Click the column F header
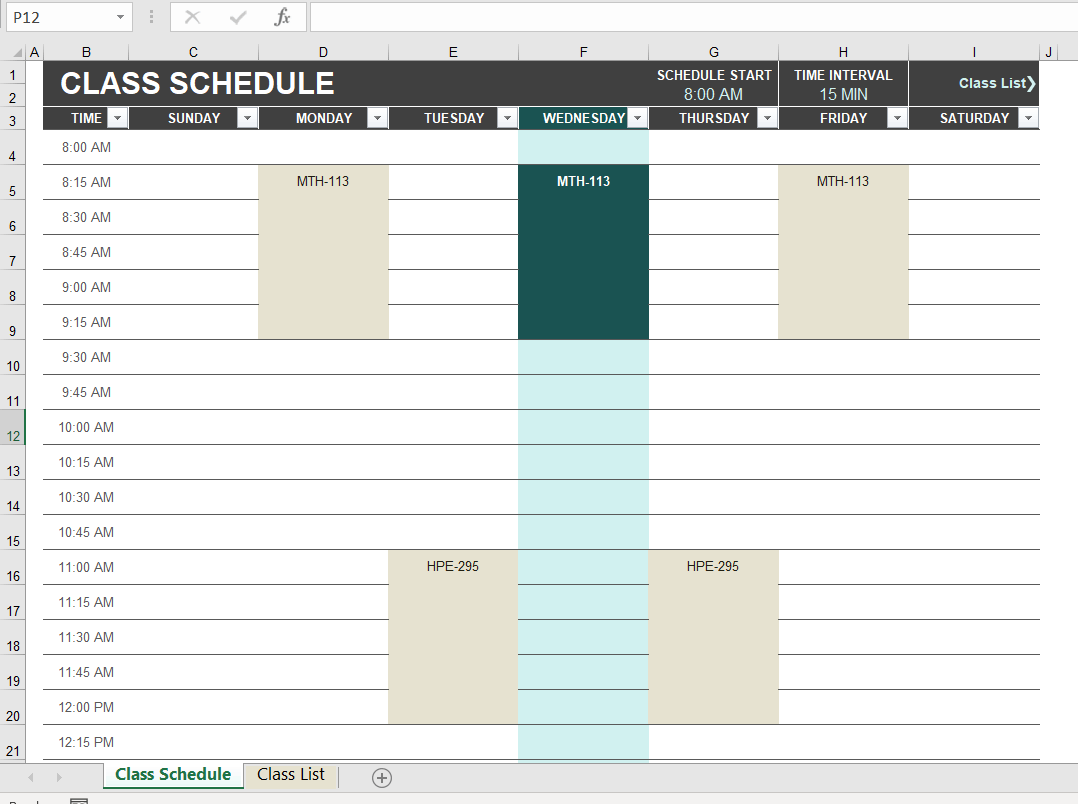Image resolution: width=1078 pixels, height=804 pixels. coord(583,51)
